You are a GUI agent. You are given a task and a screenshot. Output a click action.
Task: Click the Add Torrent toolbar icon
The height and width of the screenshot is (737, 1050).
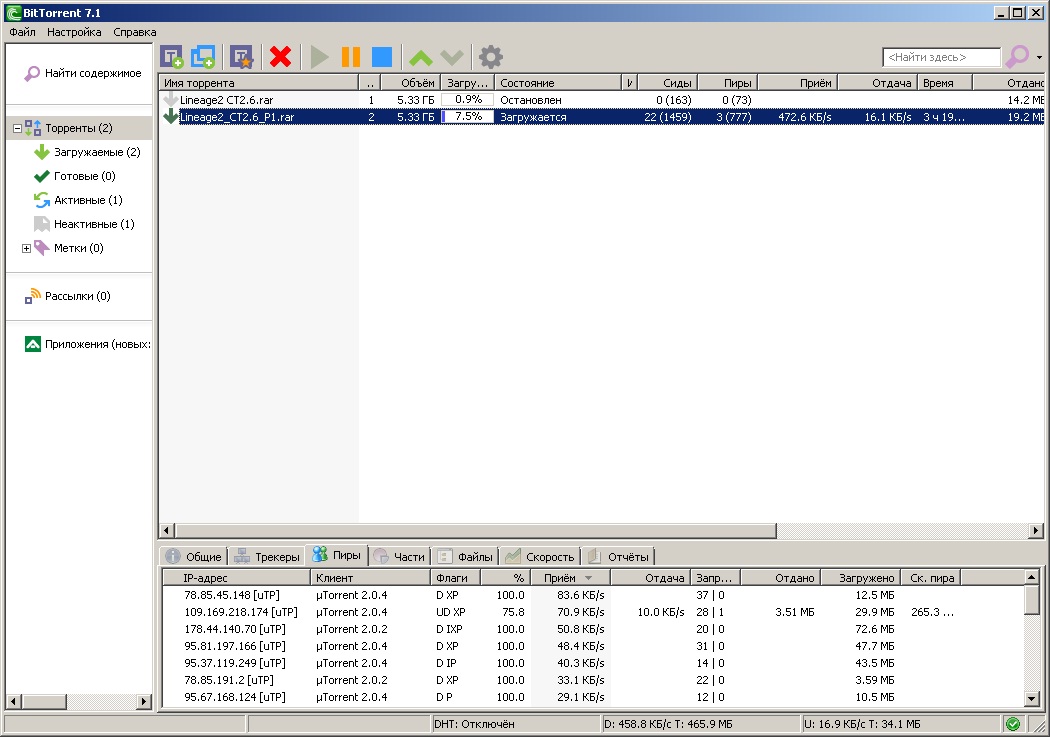pyautogui.click(x=171, y=57)
